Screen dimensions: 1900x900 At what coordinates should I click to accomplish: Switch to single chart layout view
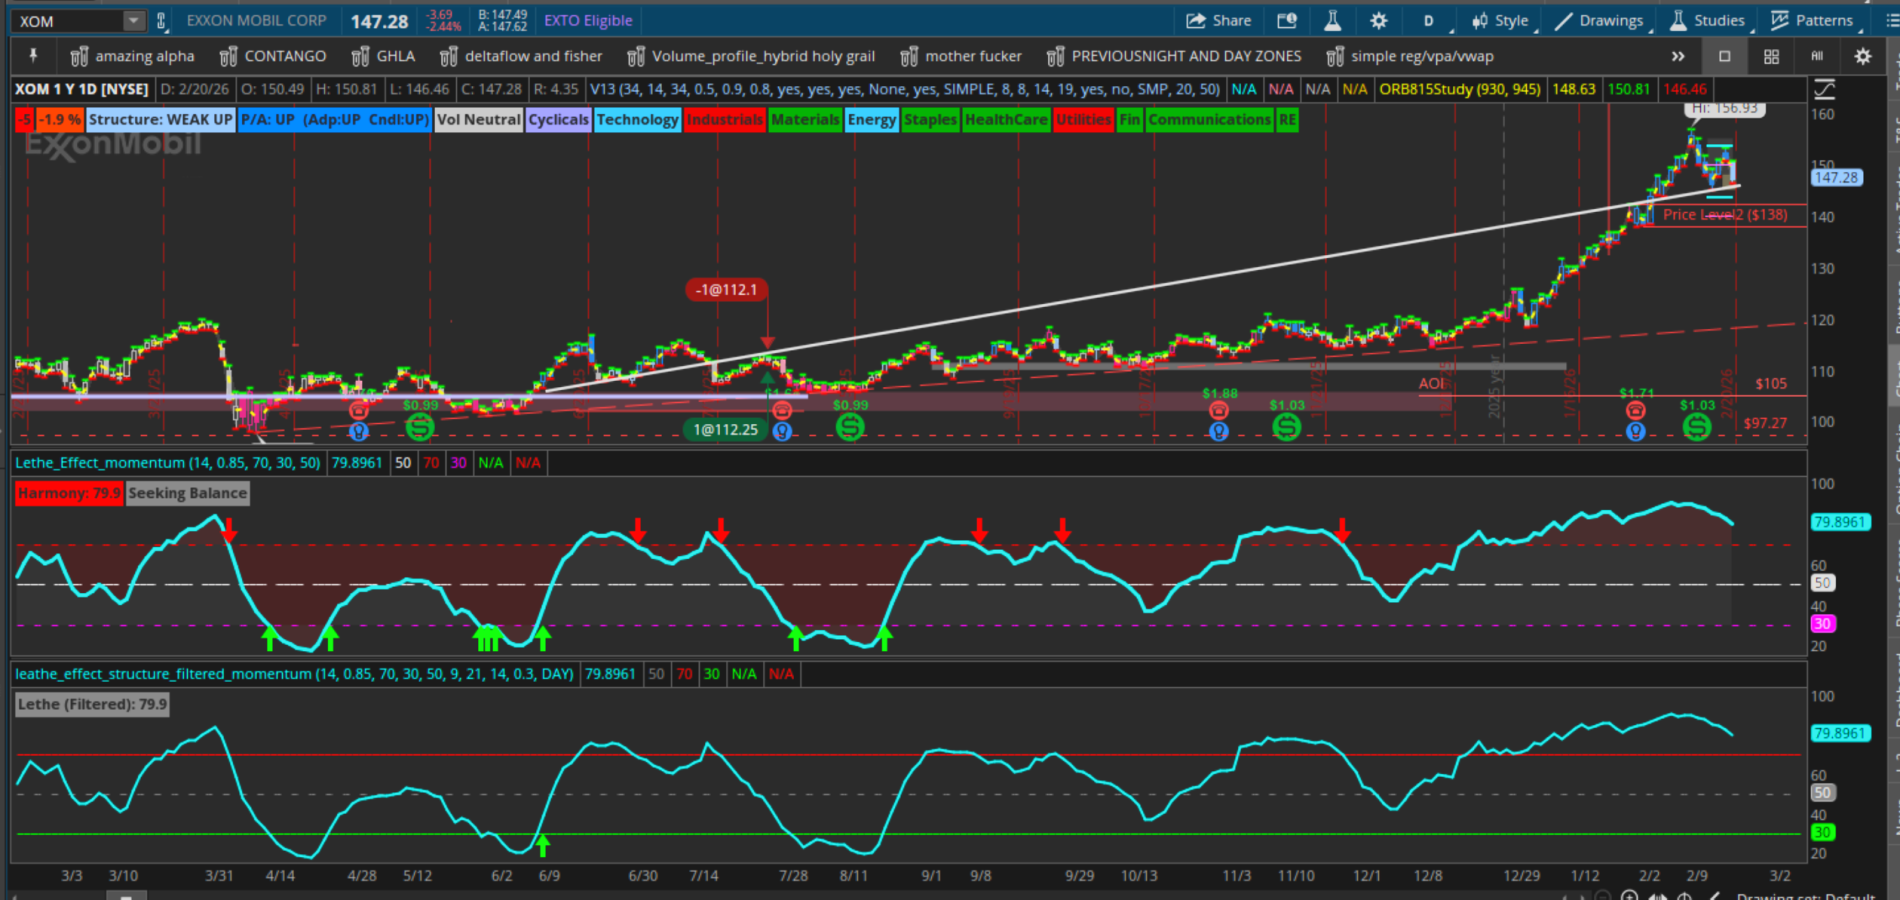pyautogui.click(x=1724, y=56)
